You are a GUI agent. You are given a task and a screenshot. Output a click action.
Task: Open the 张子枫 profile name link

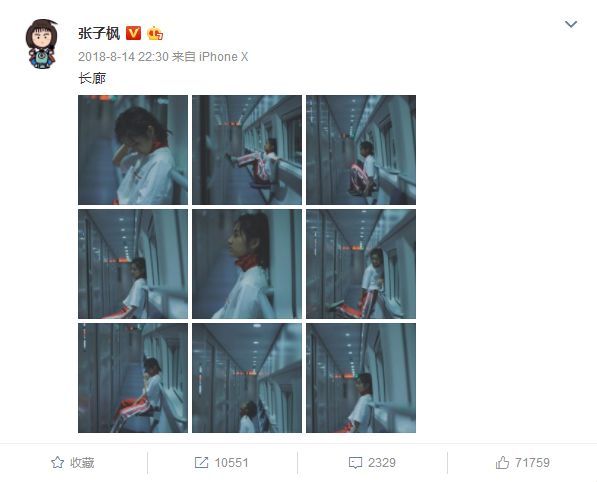pos(99,34)
